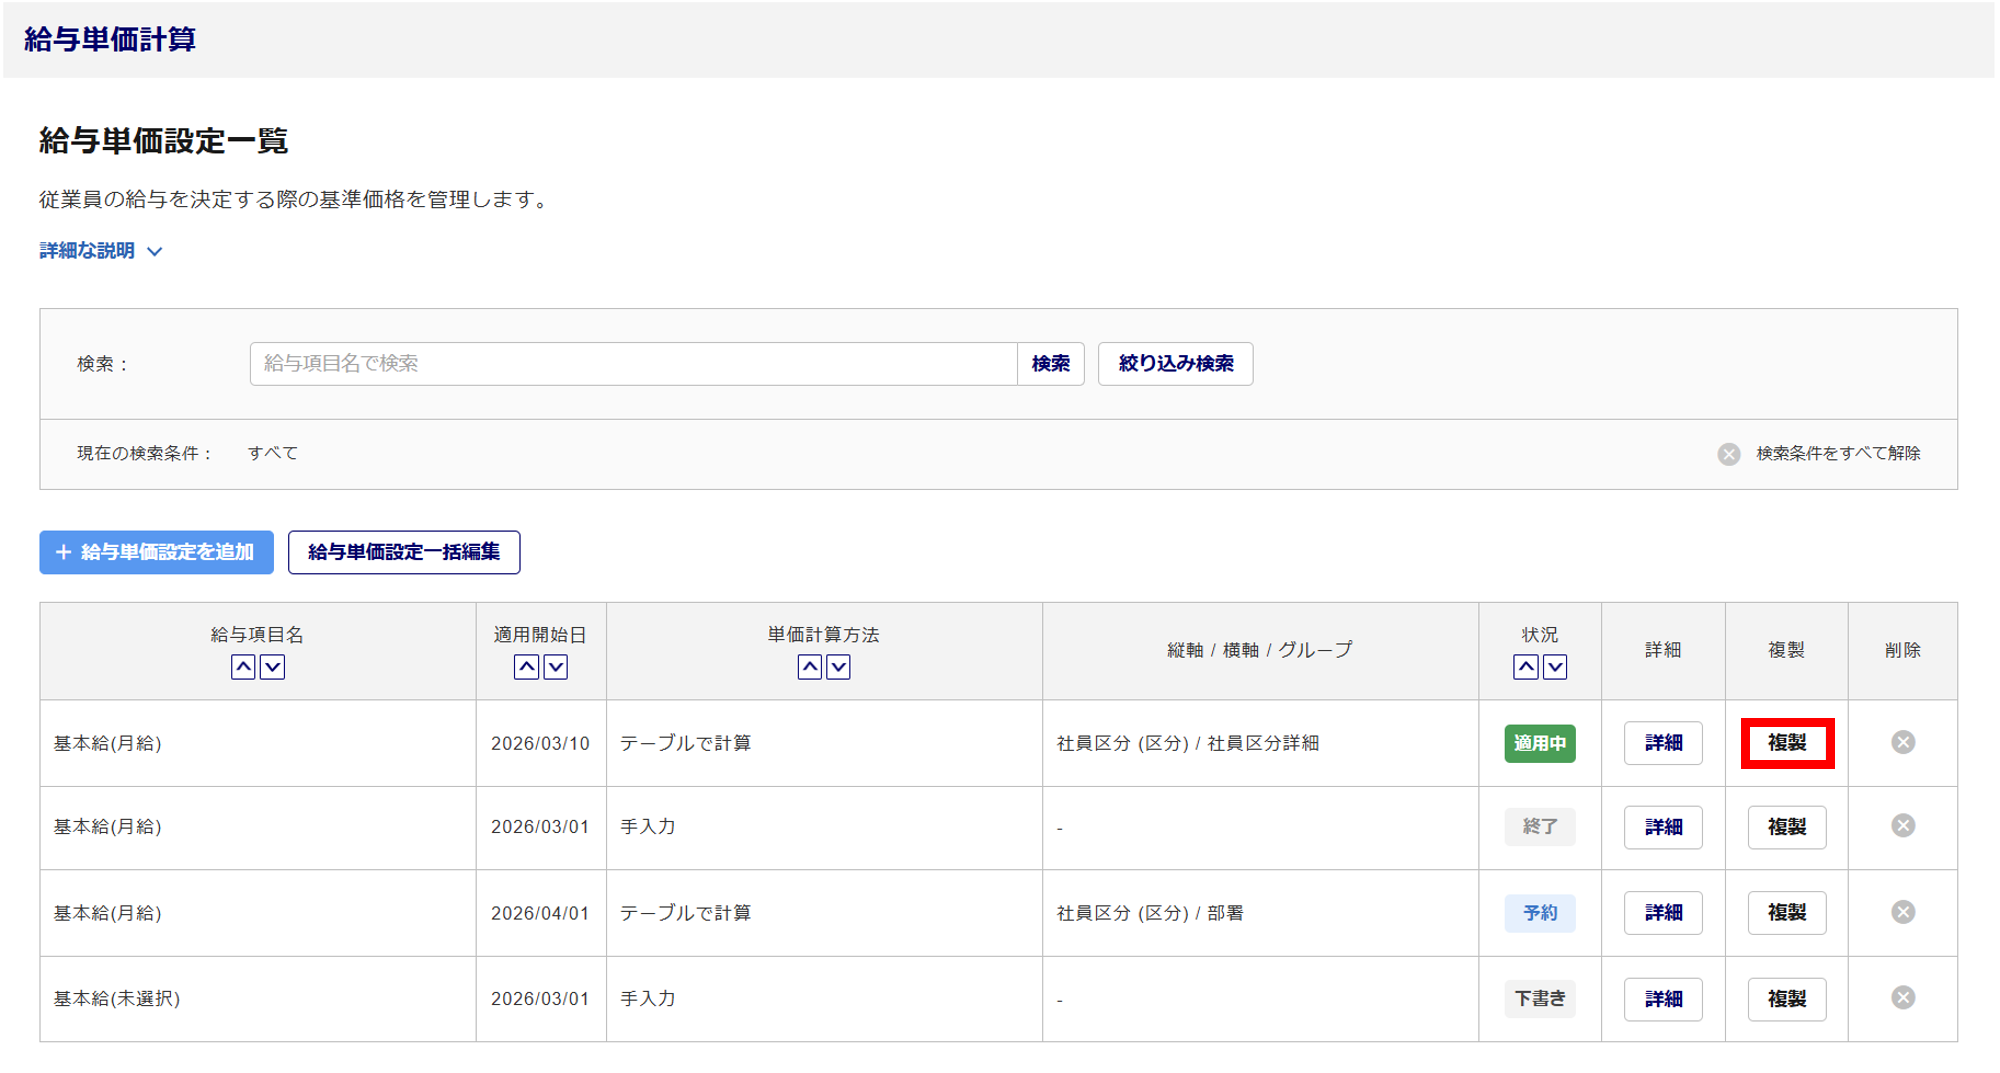Open details of the 予約 row
The height and width of the screenshot is (1073, 2000).
[x=1663, y=913]
